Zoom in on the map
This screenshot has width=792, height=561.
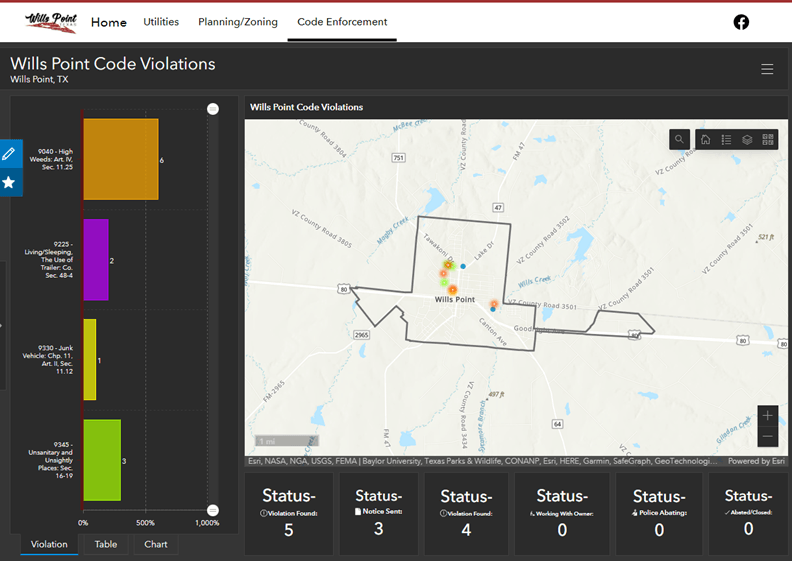[x=767, y=416]
